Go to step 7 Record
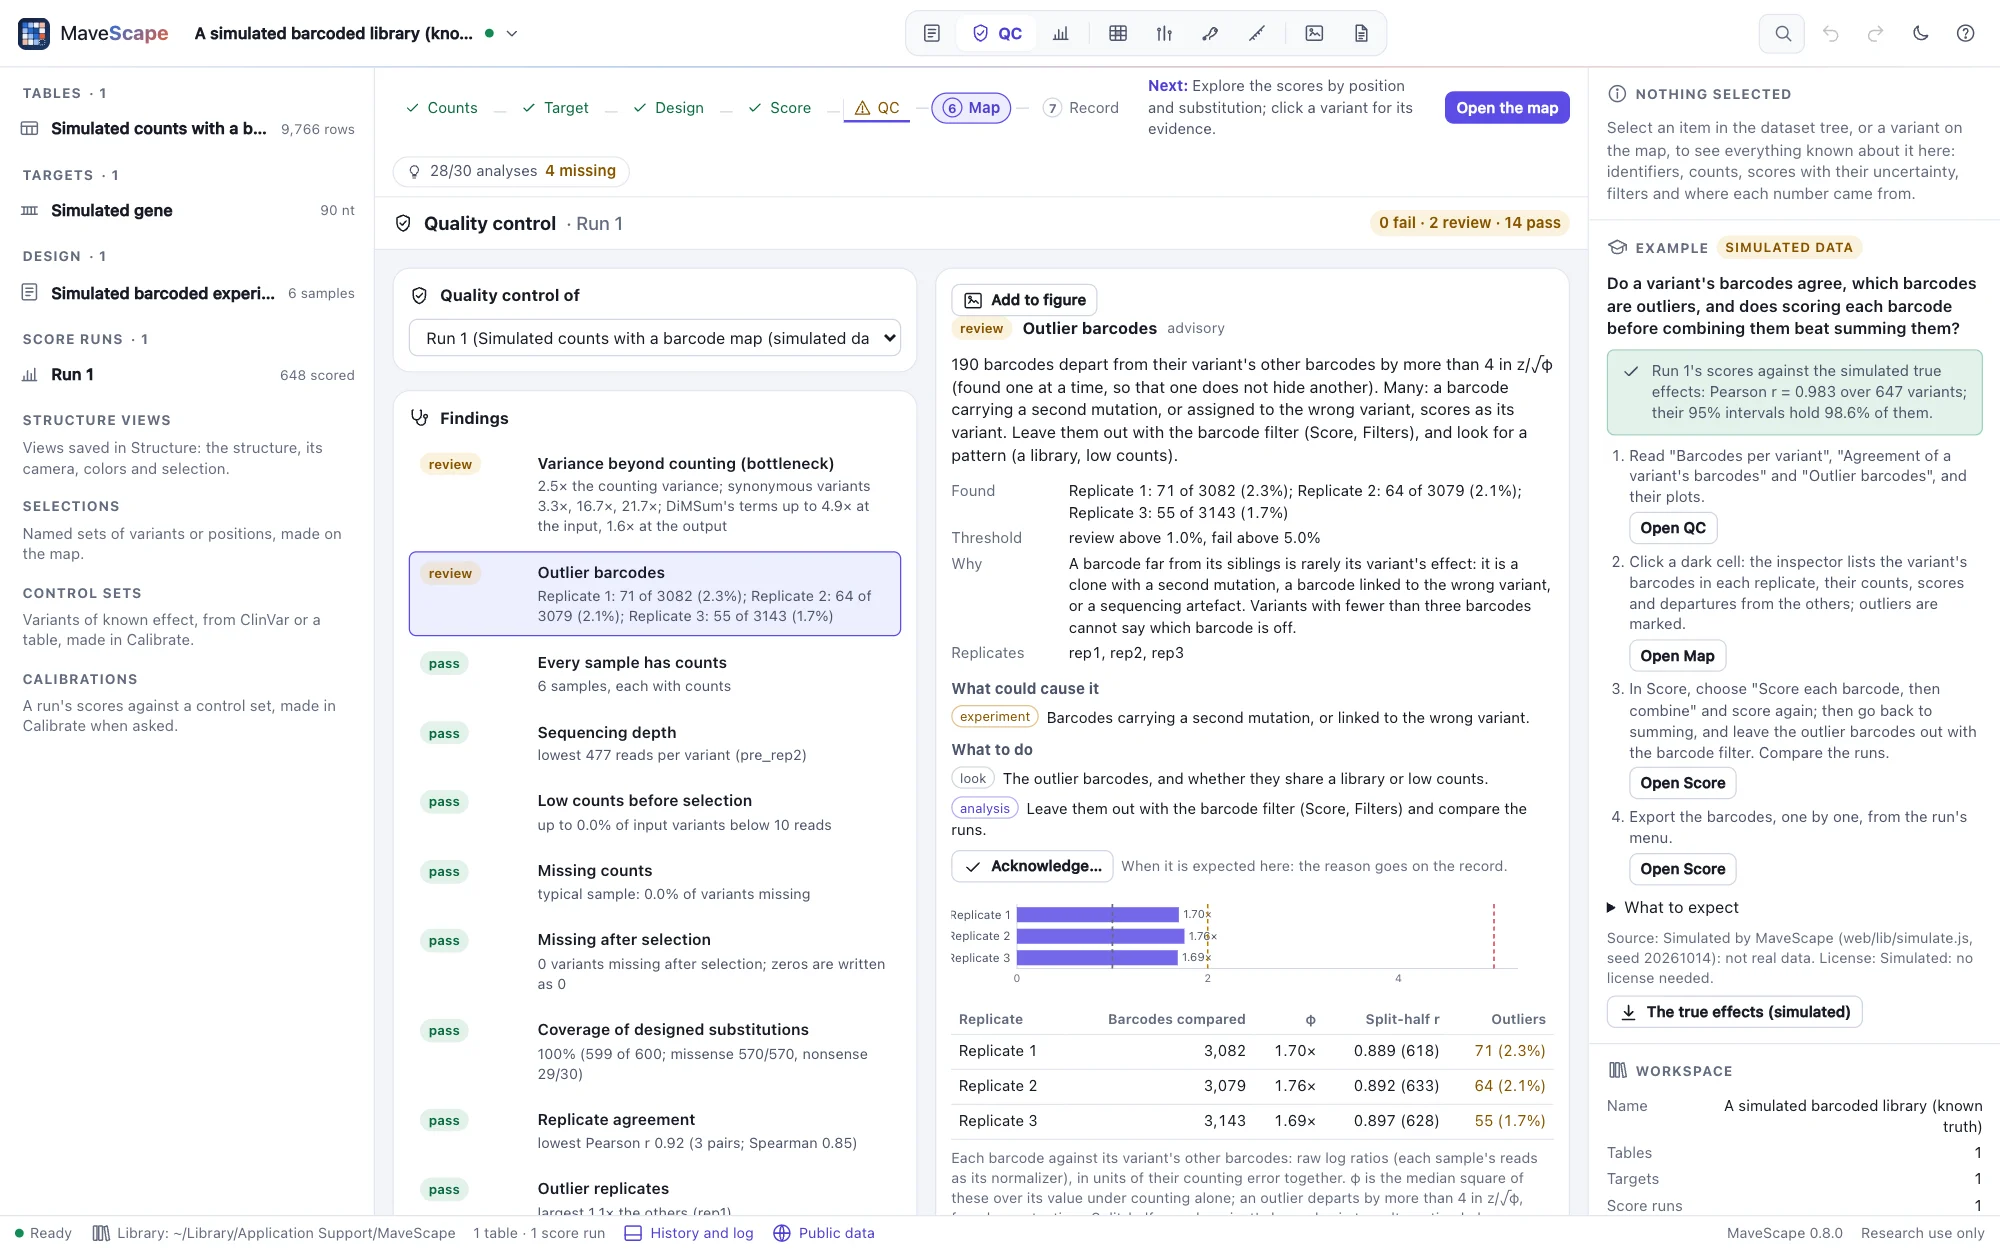Viewport: 2000px width, 1250px height. [1081, 108]
